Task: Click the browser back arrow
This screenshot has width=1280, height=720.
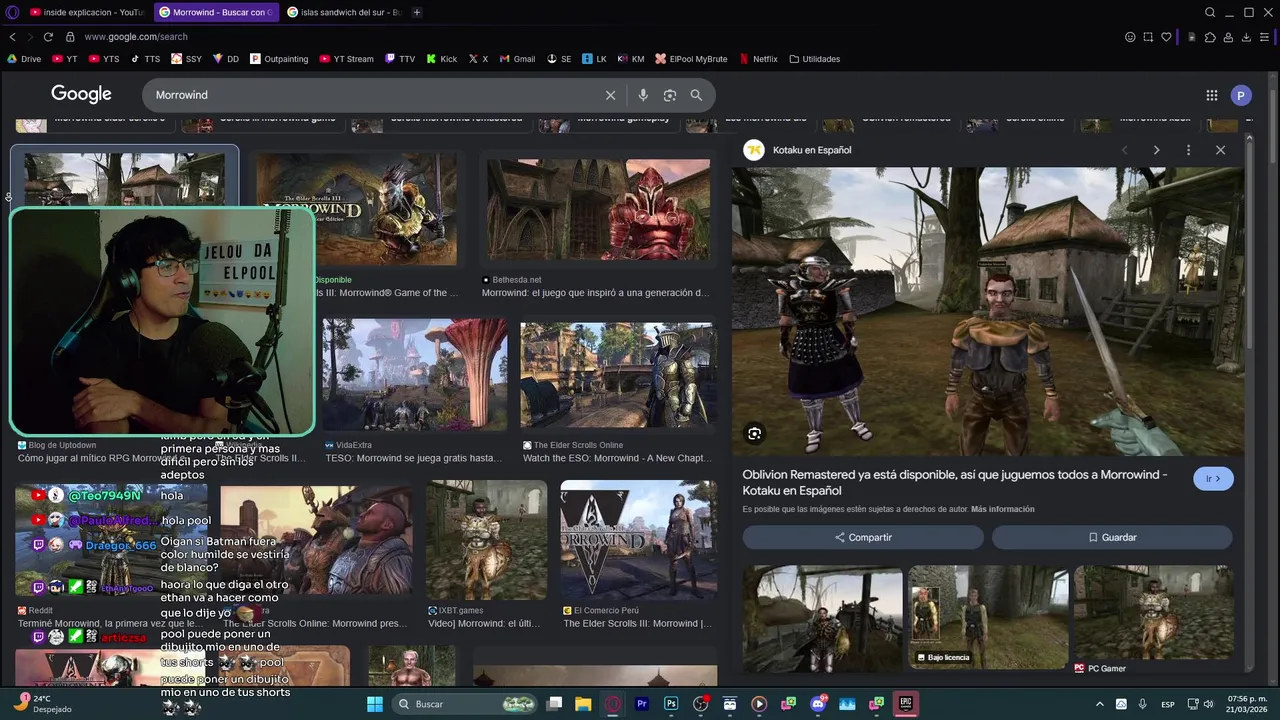Action: coord(13,37)
